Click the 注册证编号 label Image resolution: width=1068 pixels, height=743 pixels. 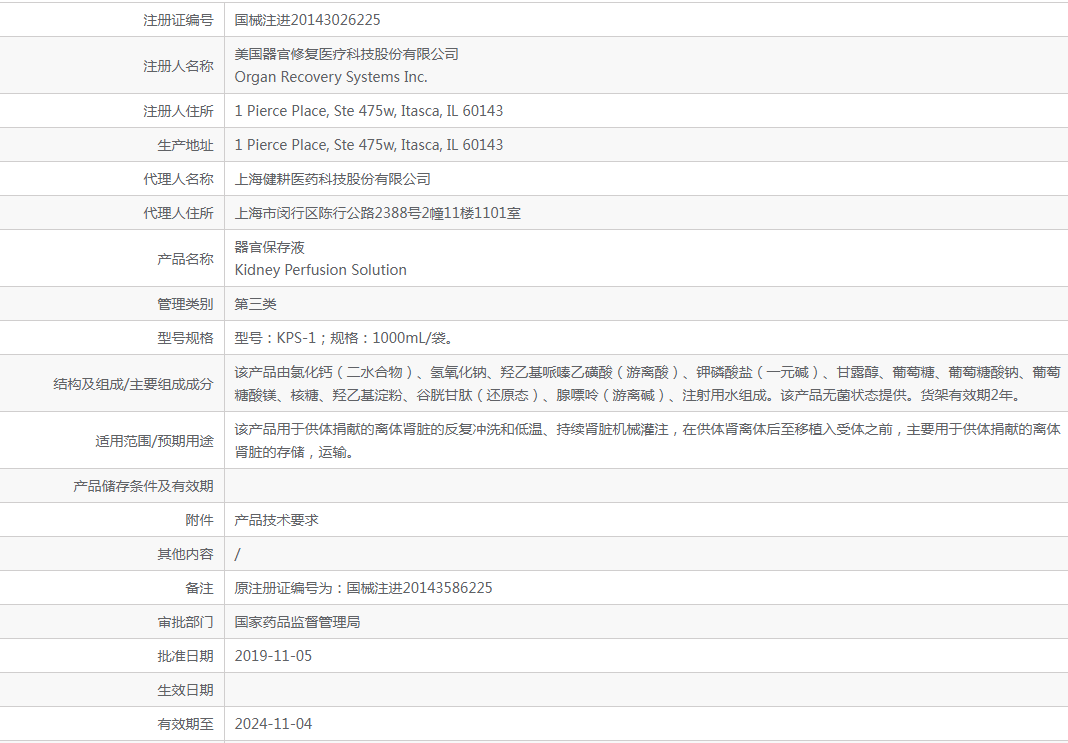[x=178, y=20]
